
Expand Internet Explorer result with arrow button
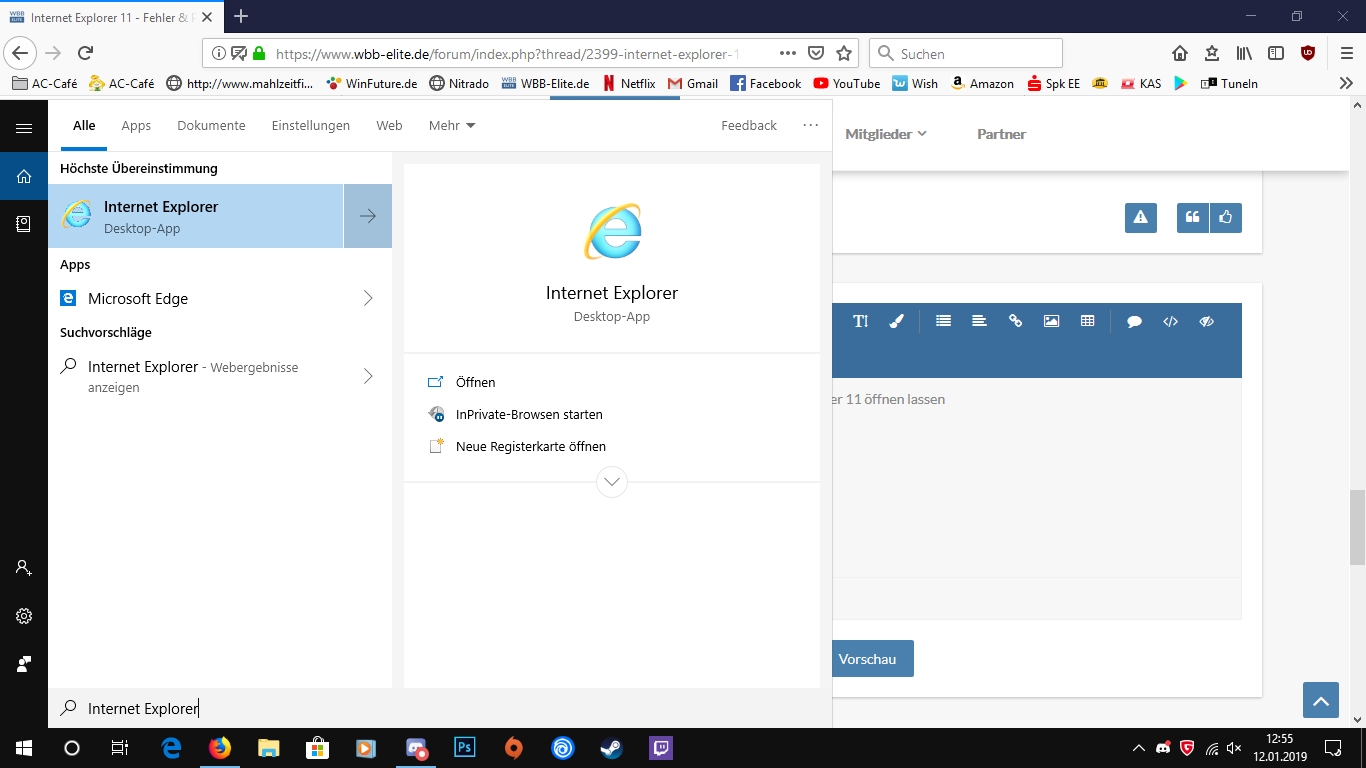pyautogui.click(x=368, y=216)
